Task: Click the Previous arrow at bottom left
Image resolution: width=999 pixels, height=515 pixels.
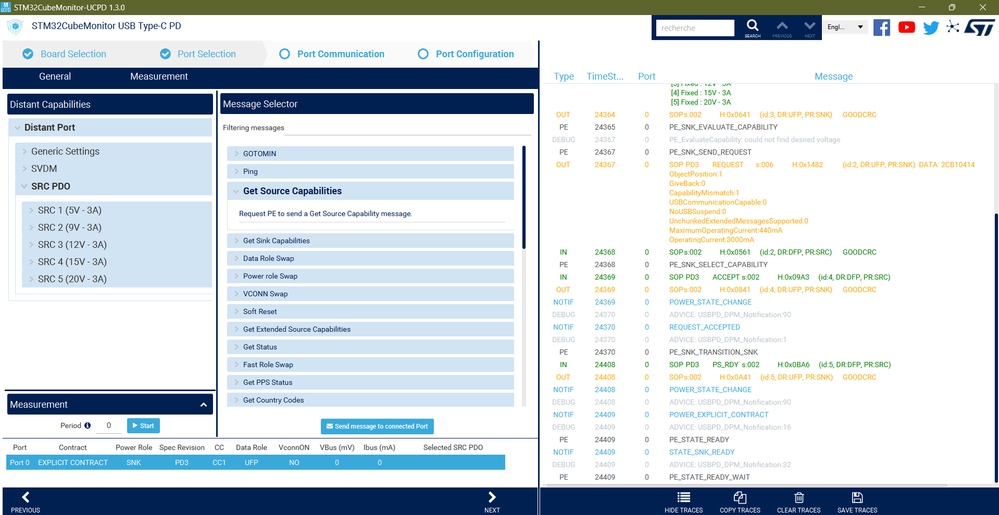Action: [25, 497]
